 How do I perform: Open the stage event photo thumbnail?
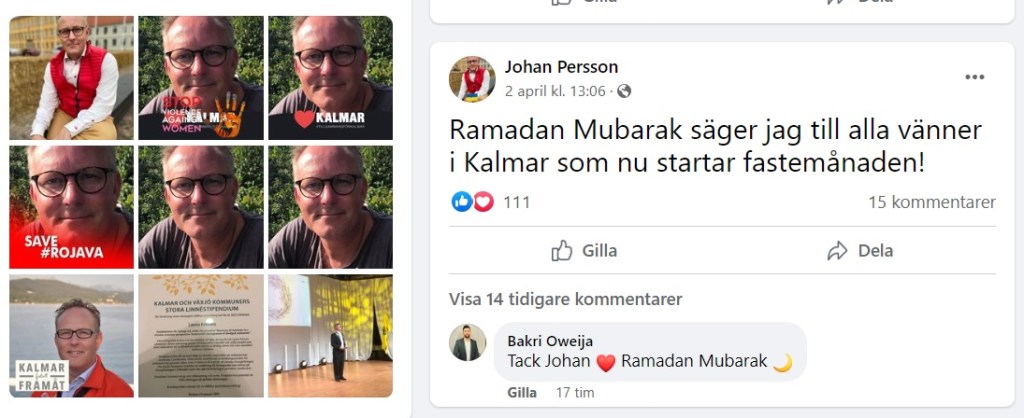click(330, 336)
